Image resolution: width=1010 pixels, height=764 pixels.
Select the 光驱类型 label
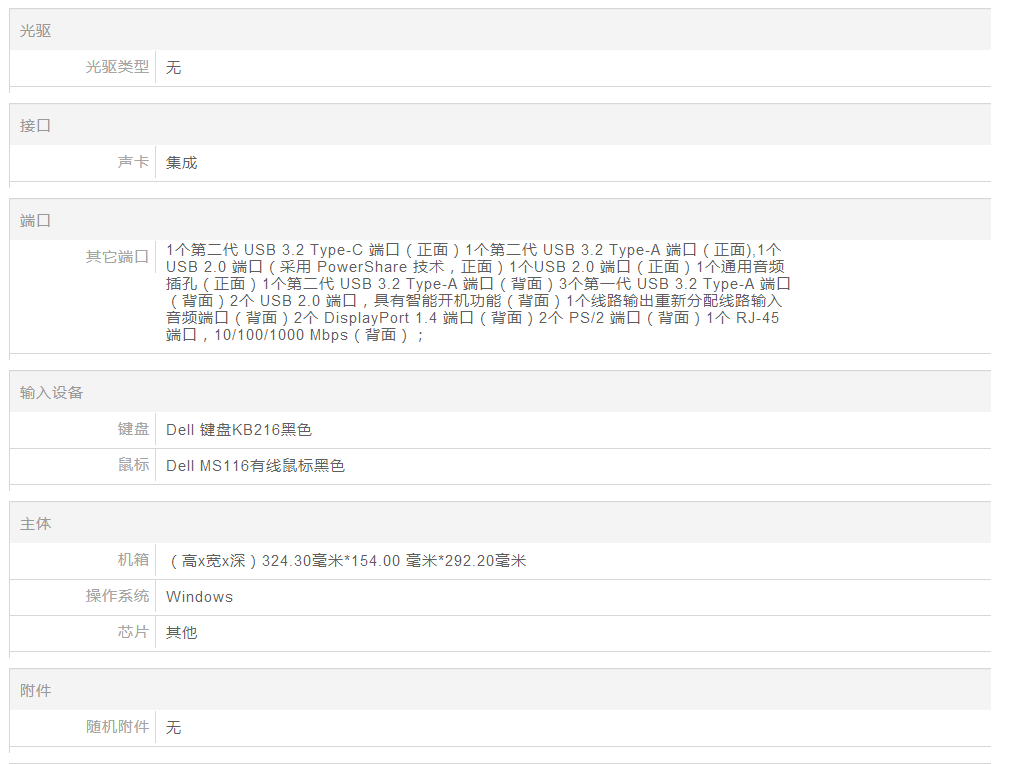click(x=117, y=67)
